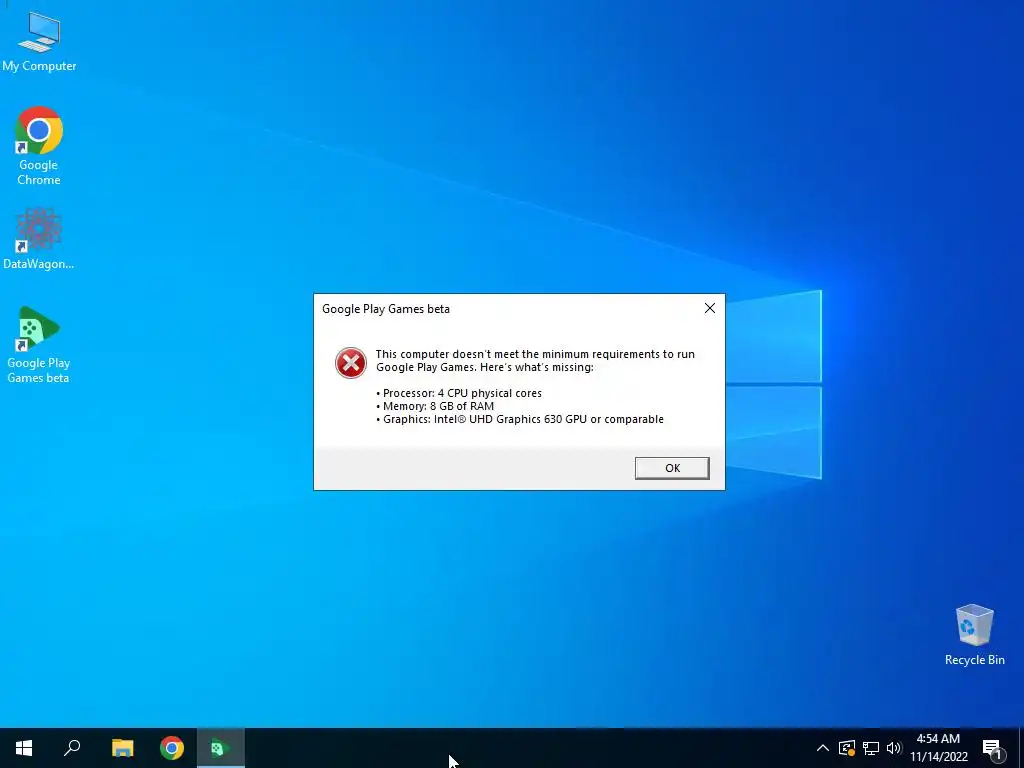1024x768 pixels.
Task: Click the 'Processor: 4 CPU physical cores' line
Action: (x=459, y=393)
